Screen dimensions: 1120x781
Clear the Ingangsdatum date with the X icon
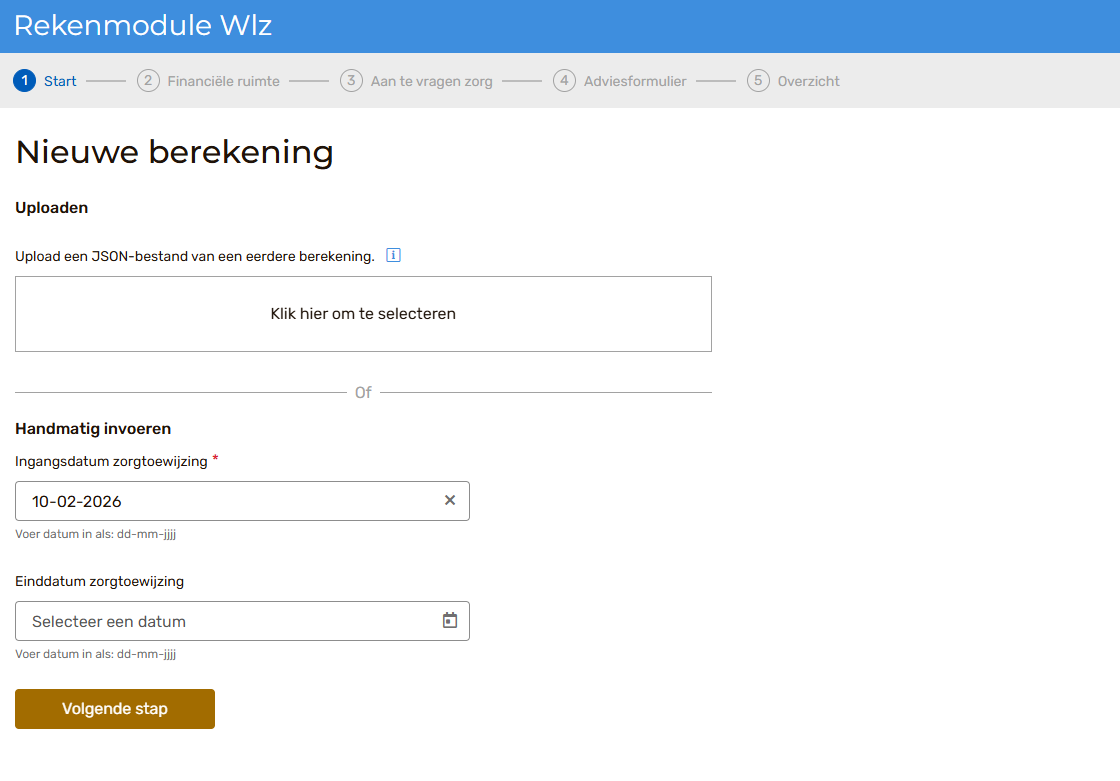[450, 501]
